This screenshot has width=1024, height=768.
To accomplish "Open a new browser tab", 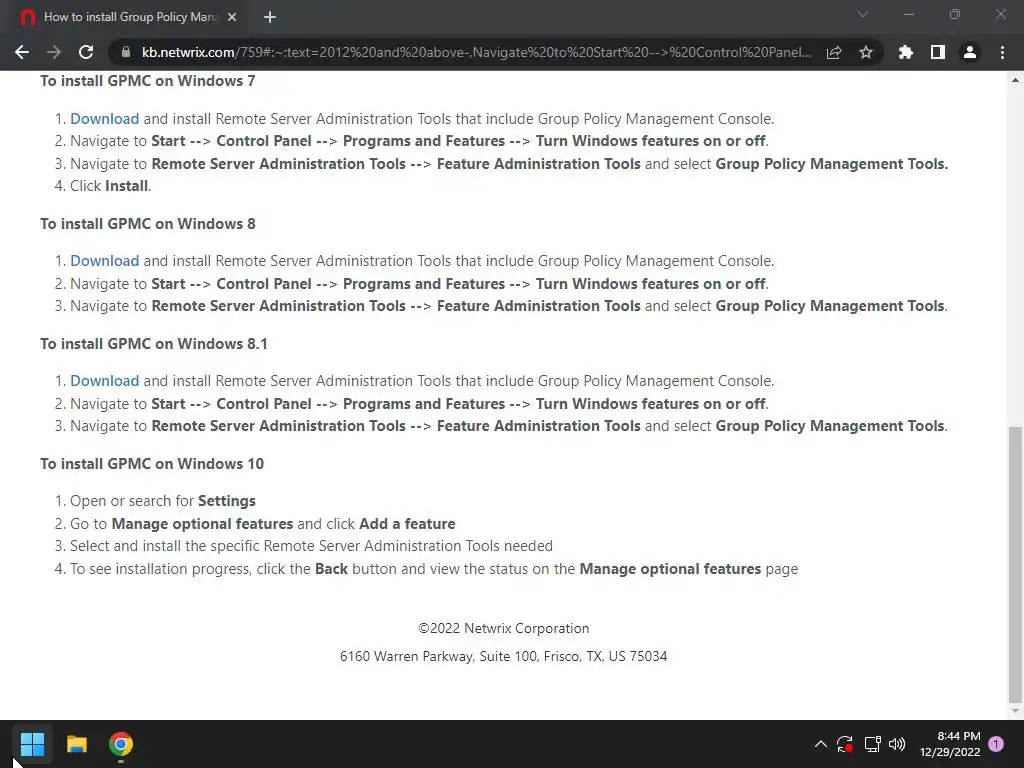I will pyautogui.click(x=270, y=17).
